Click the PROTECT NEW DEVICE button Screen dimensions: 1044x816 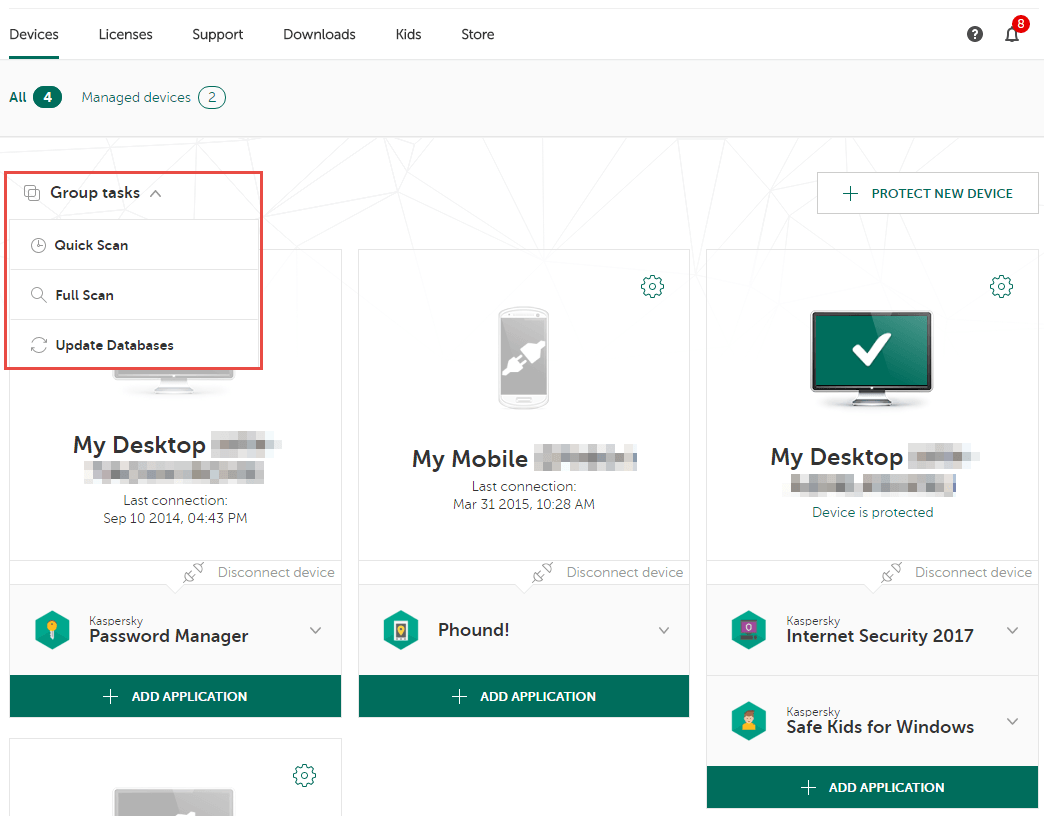927,193
